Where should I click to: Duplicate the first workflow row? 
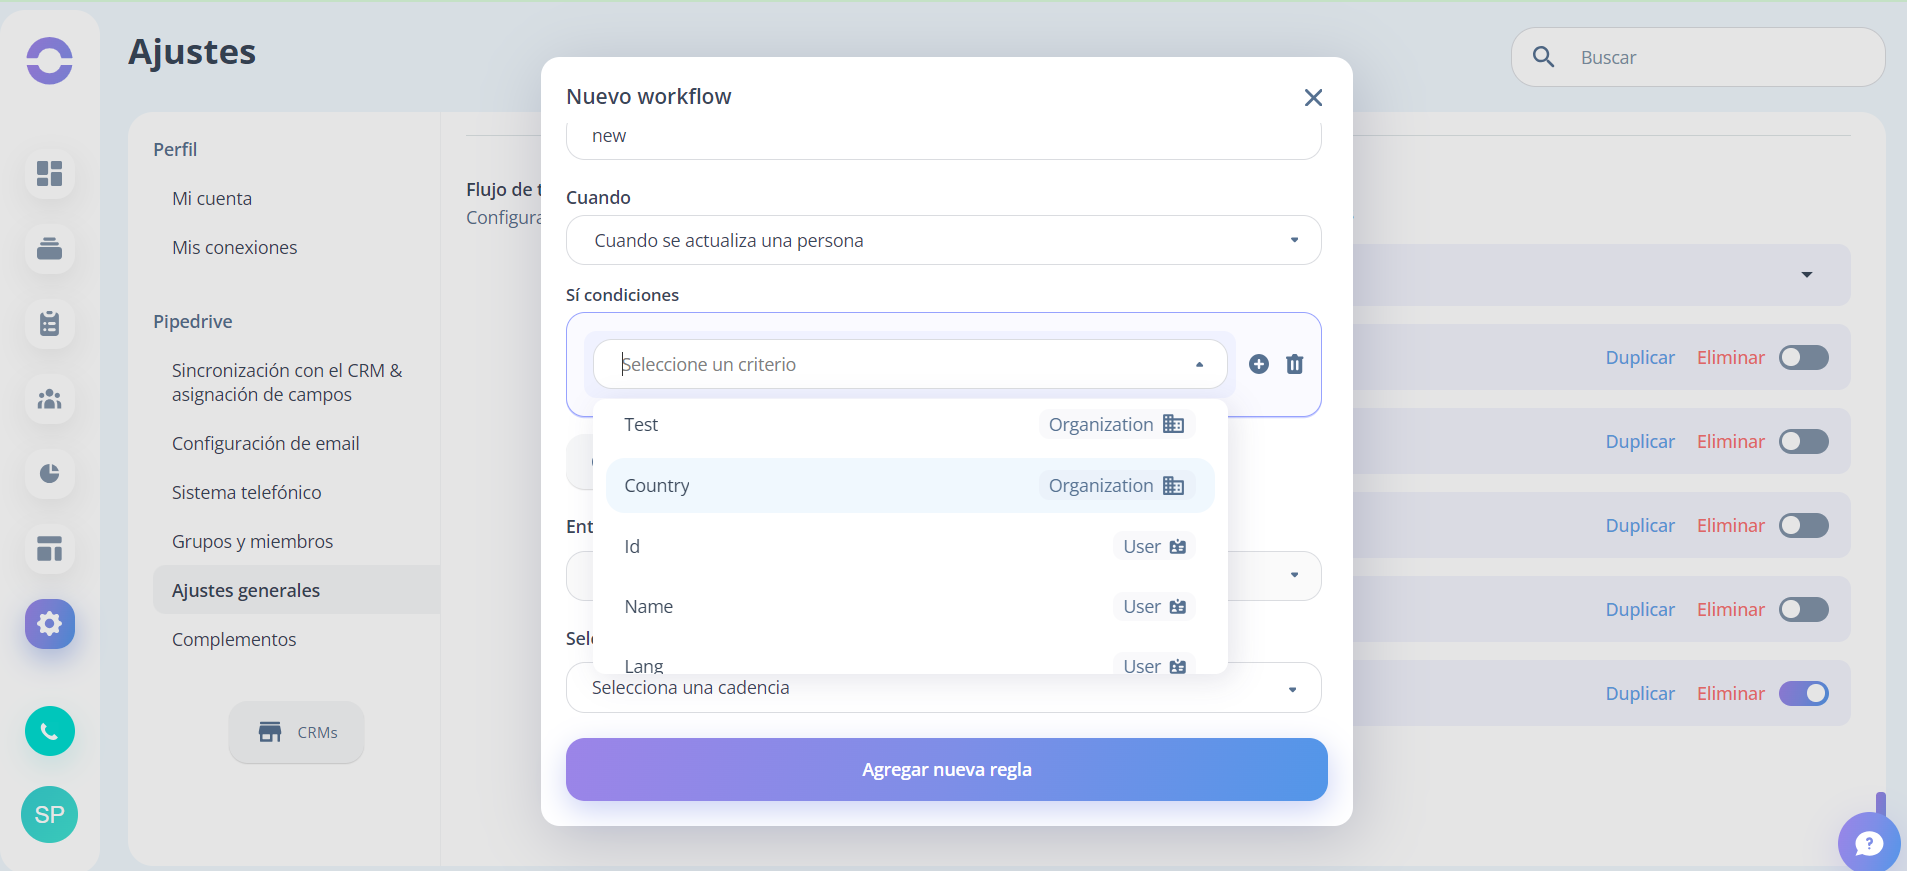pyautogui.click(x=1640, y=357)
